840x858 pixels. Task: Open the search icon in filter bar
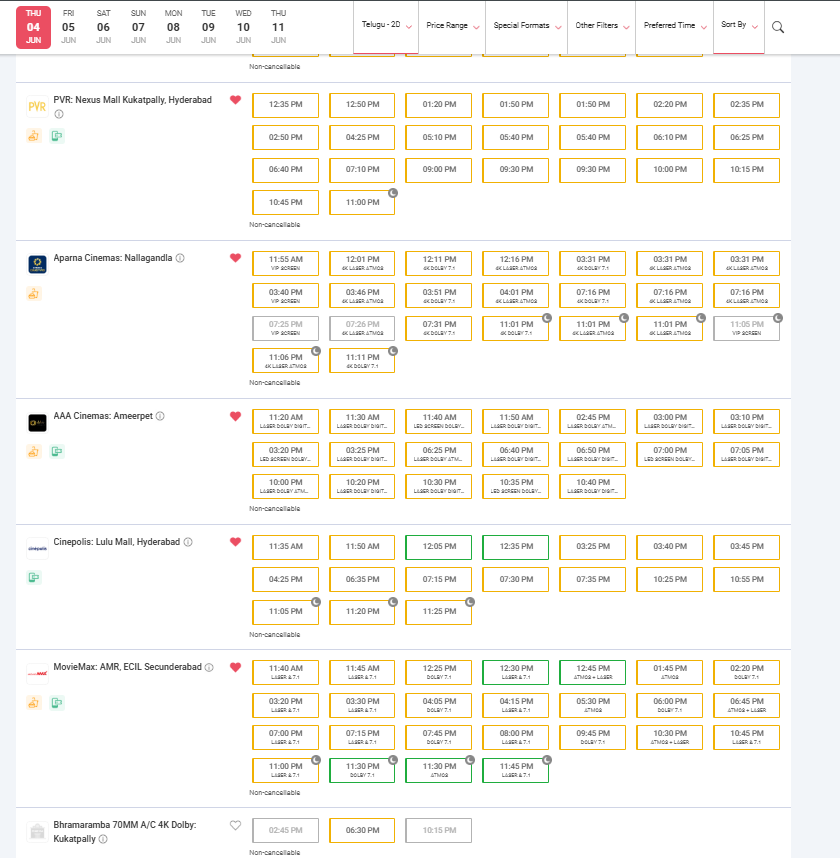click(x=778, y=27)
